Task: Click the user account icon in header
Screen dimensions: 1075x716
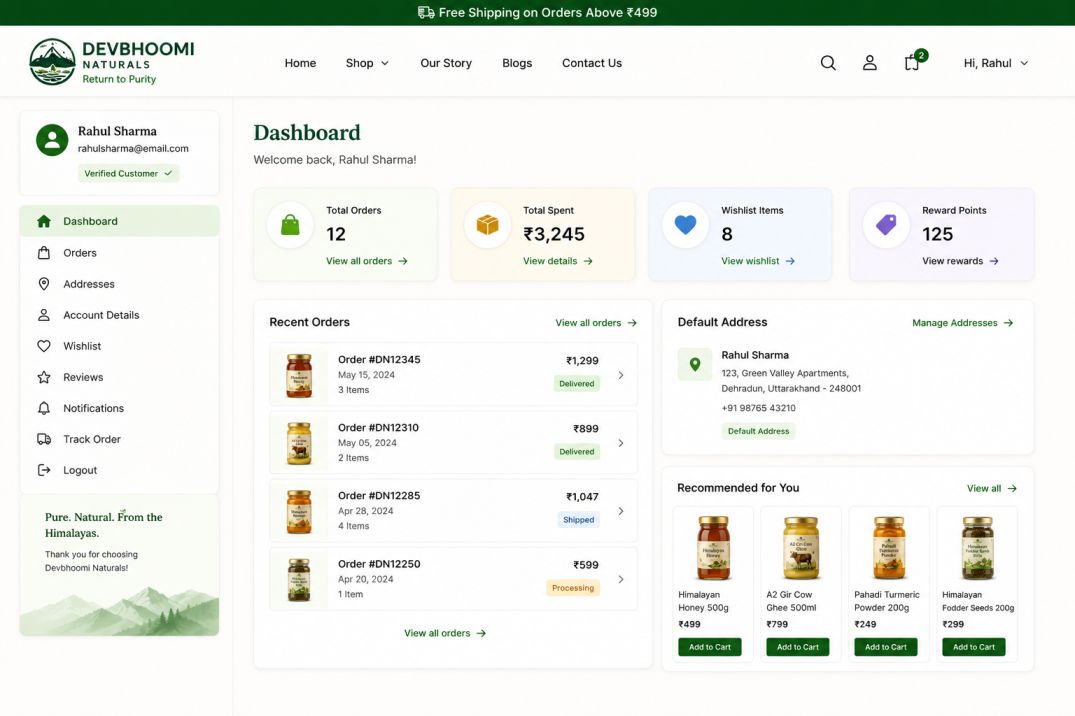Action: click(x=869, y=63)
